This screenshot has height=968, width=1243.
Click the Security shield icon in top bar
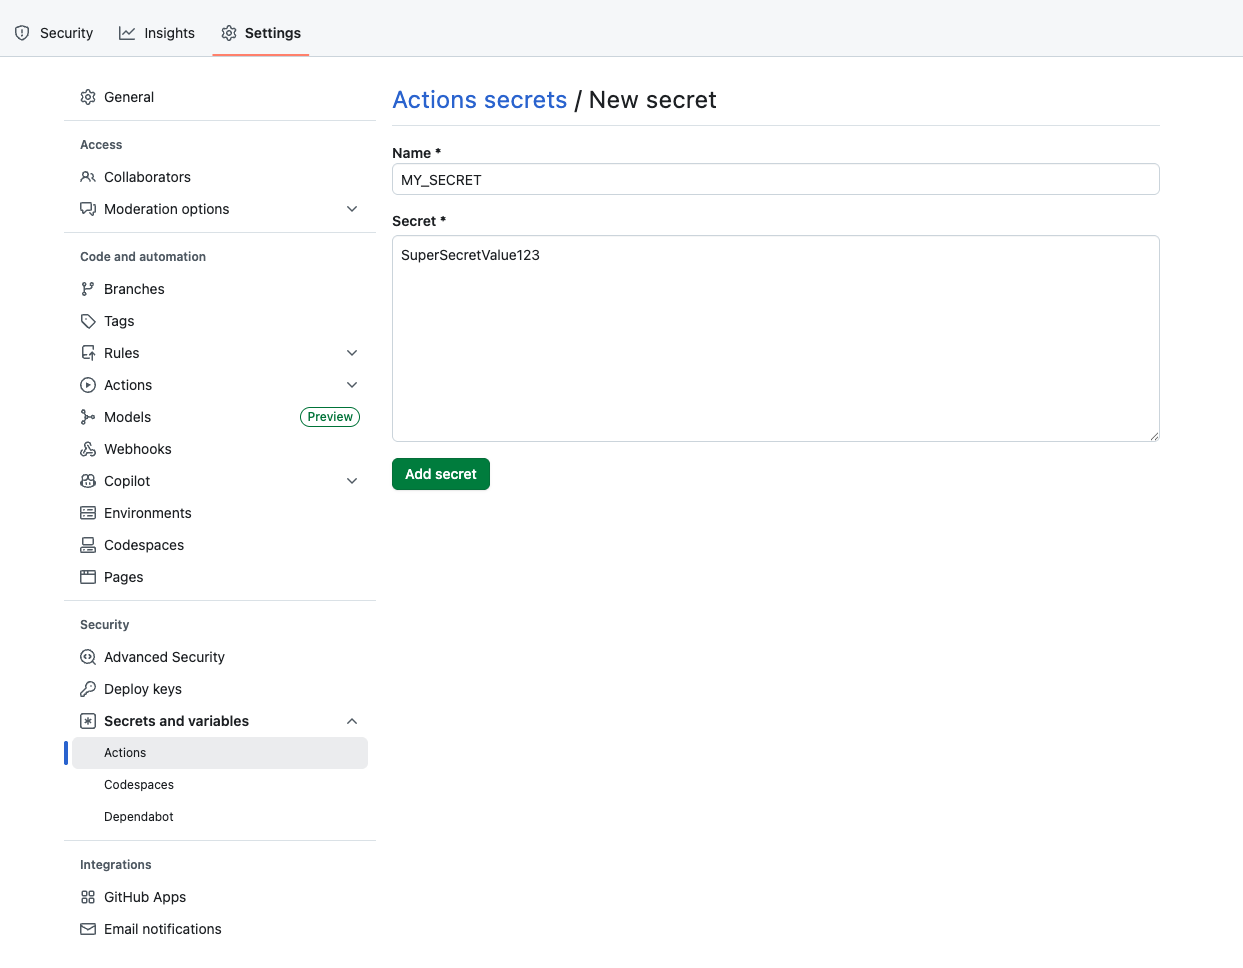pos(21,32)
